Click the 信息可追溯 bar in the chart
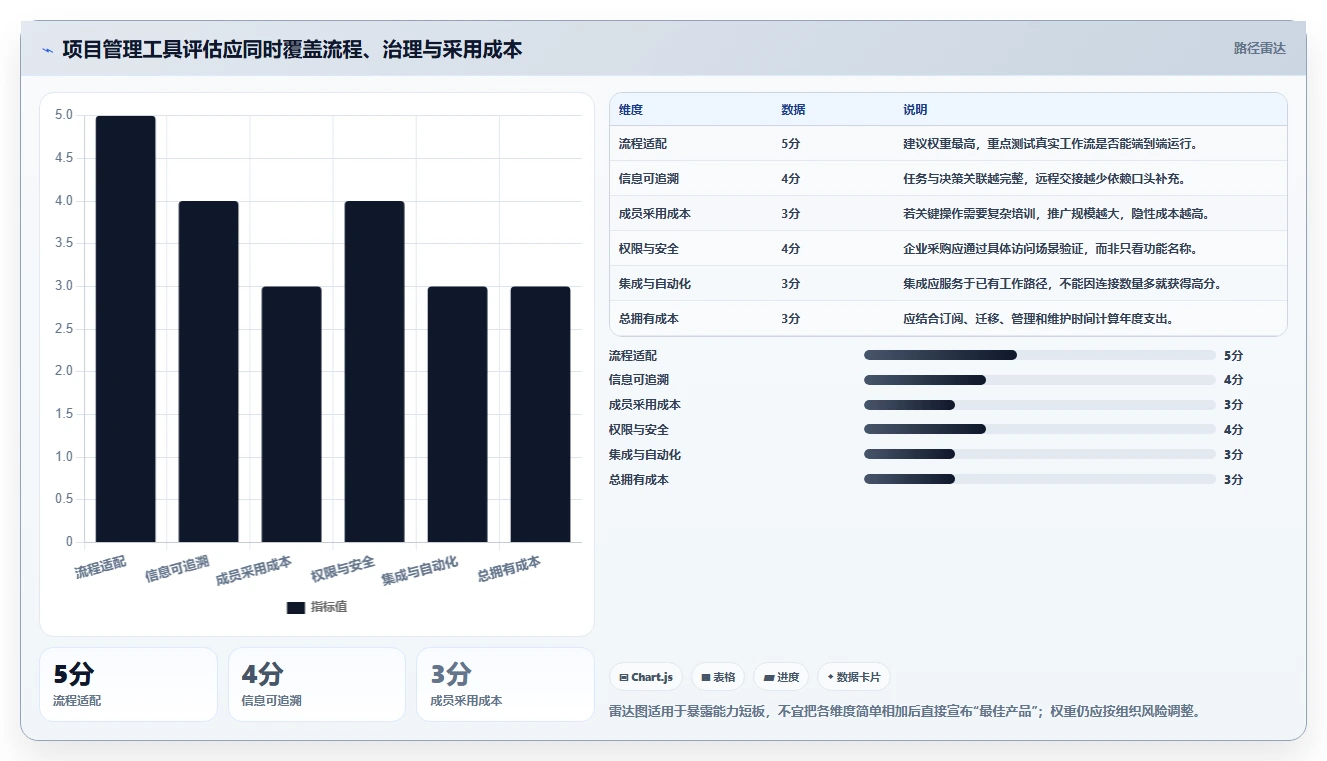Screen dimensions: 1327x761 (x=208, y=372)
